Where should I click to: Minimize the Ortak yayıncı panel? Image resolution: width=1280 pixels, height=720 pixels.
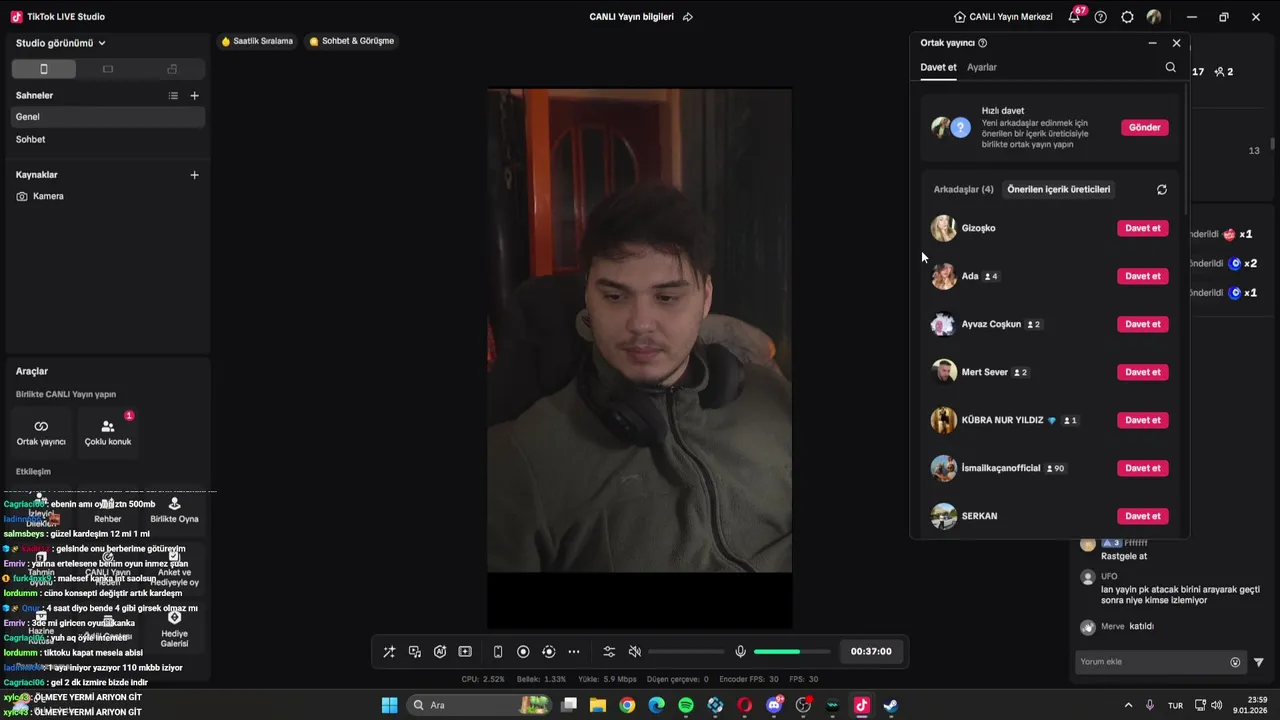[1152, 43]
